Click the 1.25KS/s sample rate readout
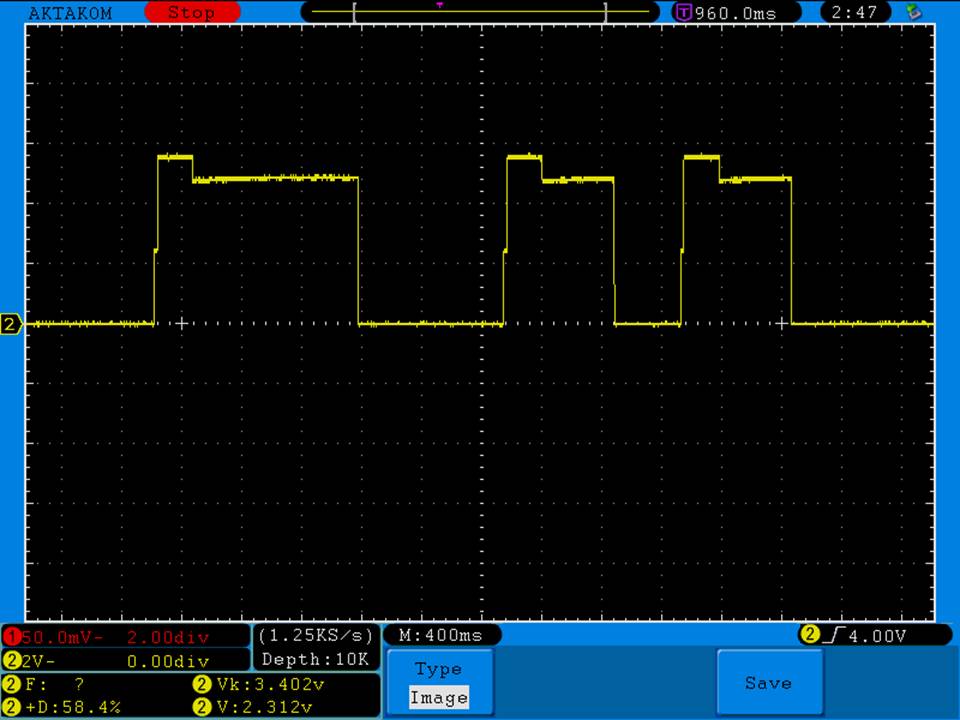The image size is (960, 720). point(316,635)
